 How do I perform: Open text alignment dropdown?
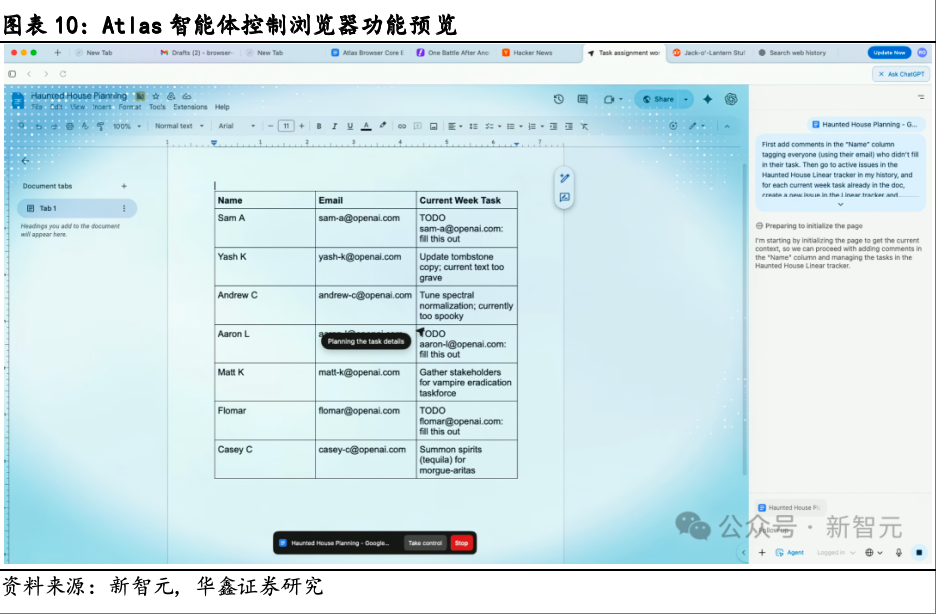pos(455,126)
